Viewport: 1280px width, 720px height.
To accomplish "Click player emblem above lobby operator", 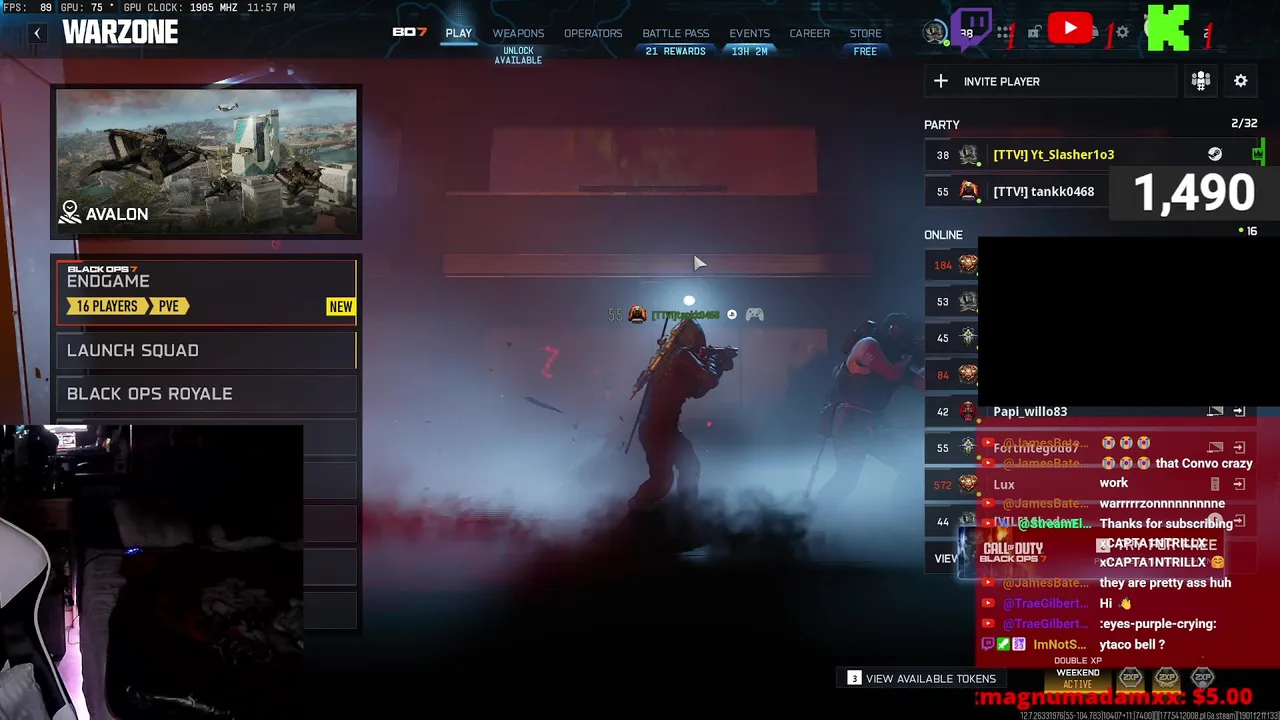I will (637, 314).
